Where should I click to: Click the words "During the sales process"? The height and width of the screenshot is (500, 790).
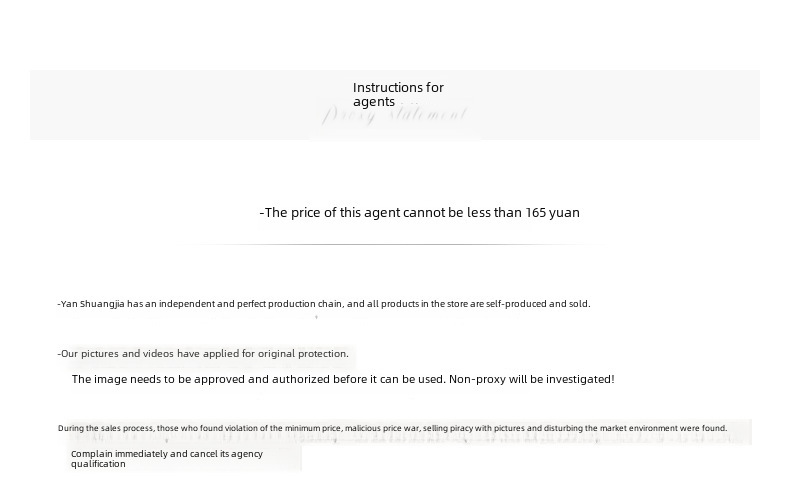pos(105,428)
